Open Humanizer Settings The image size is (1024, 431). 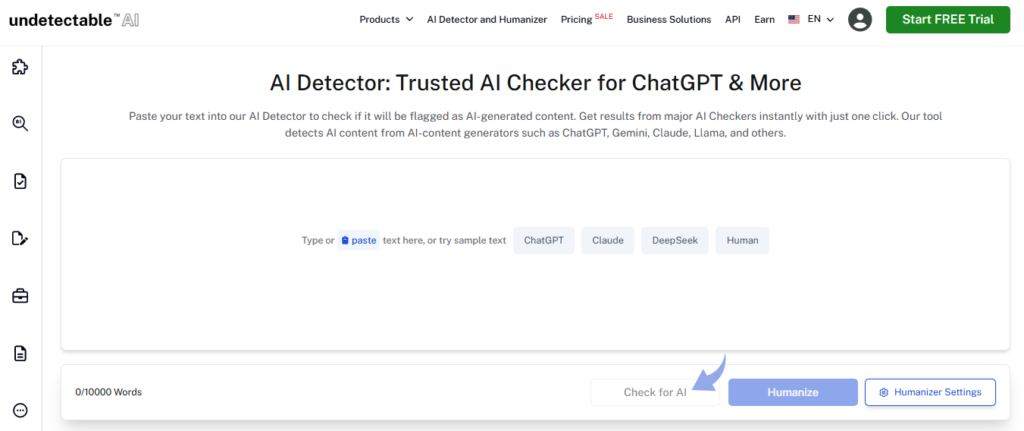click(x=930, y=392)
